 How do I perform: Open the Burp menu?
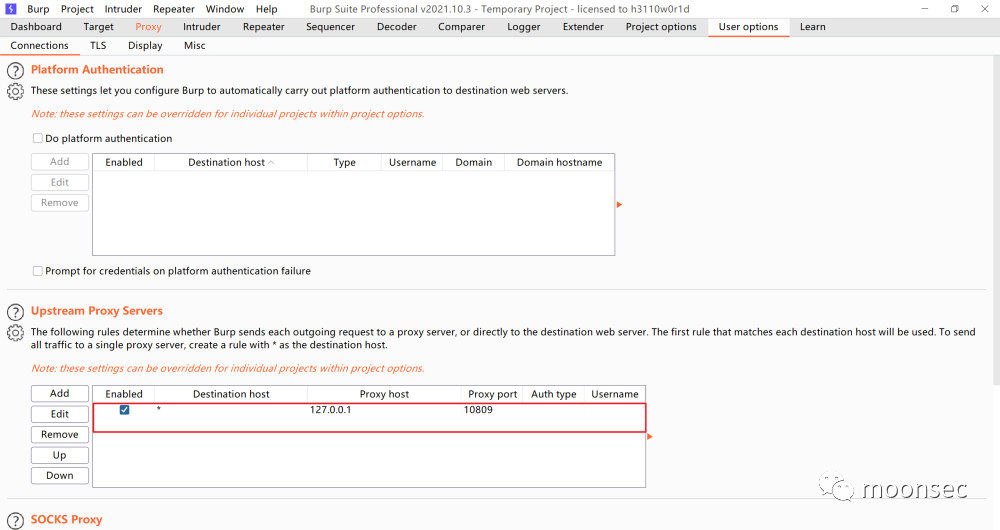tap(38, 9)
